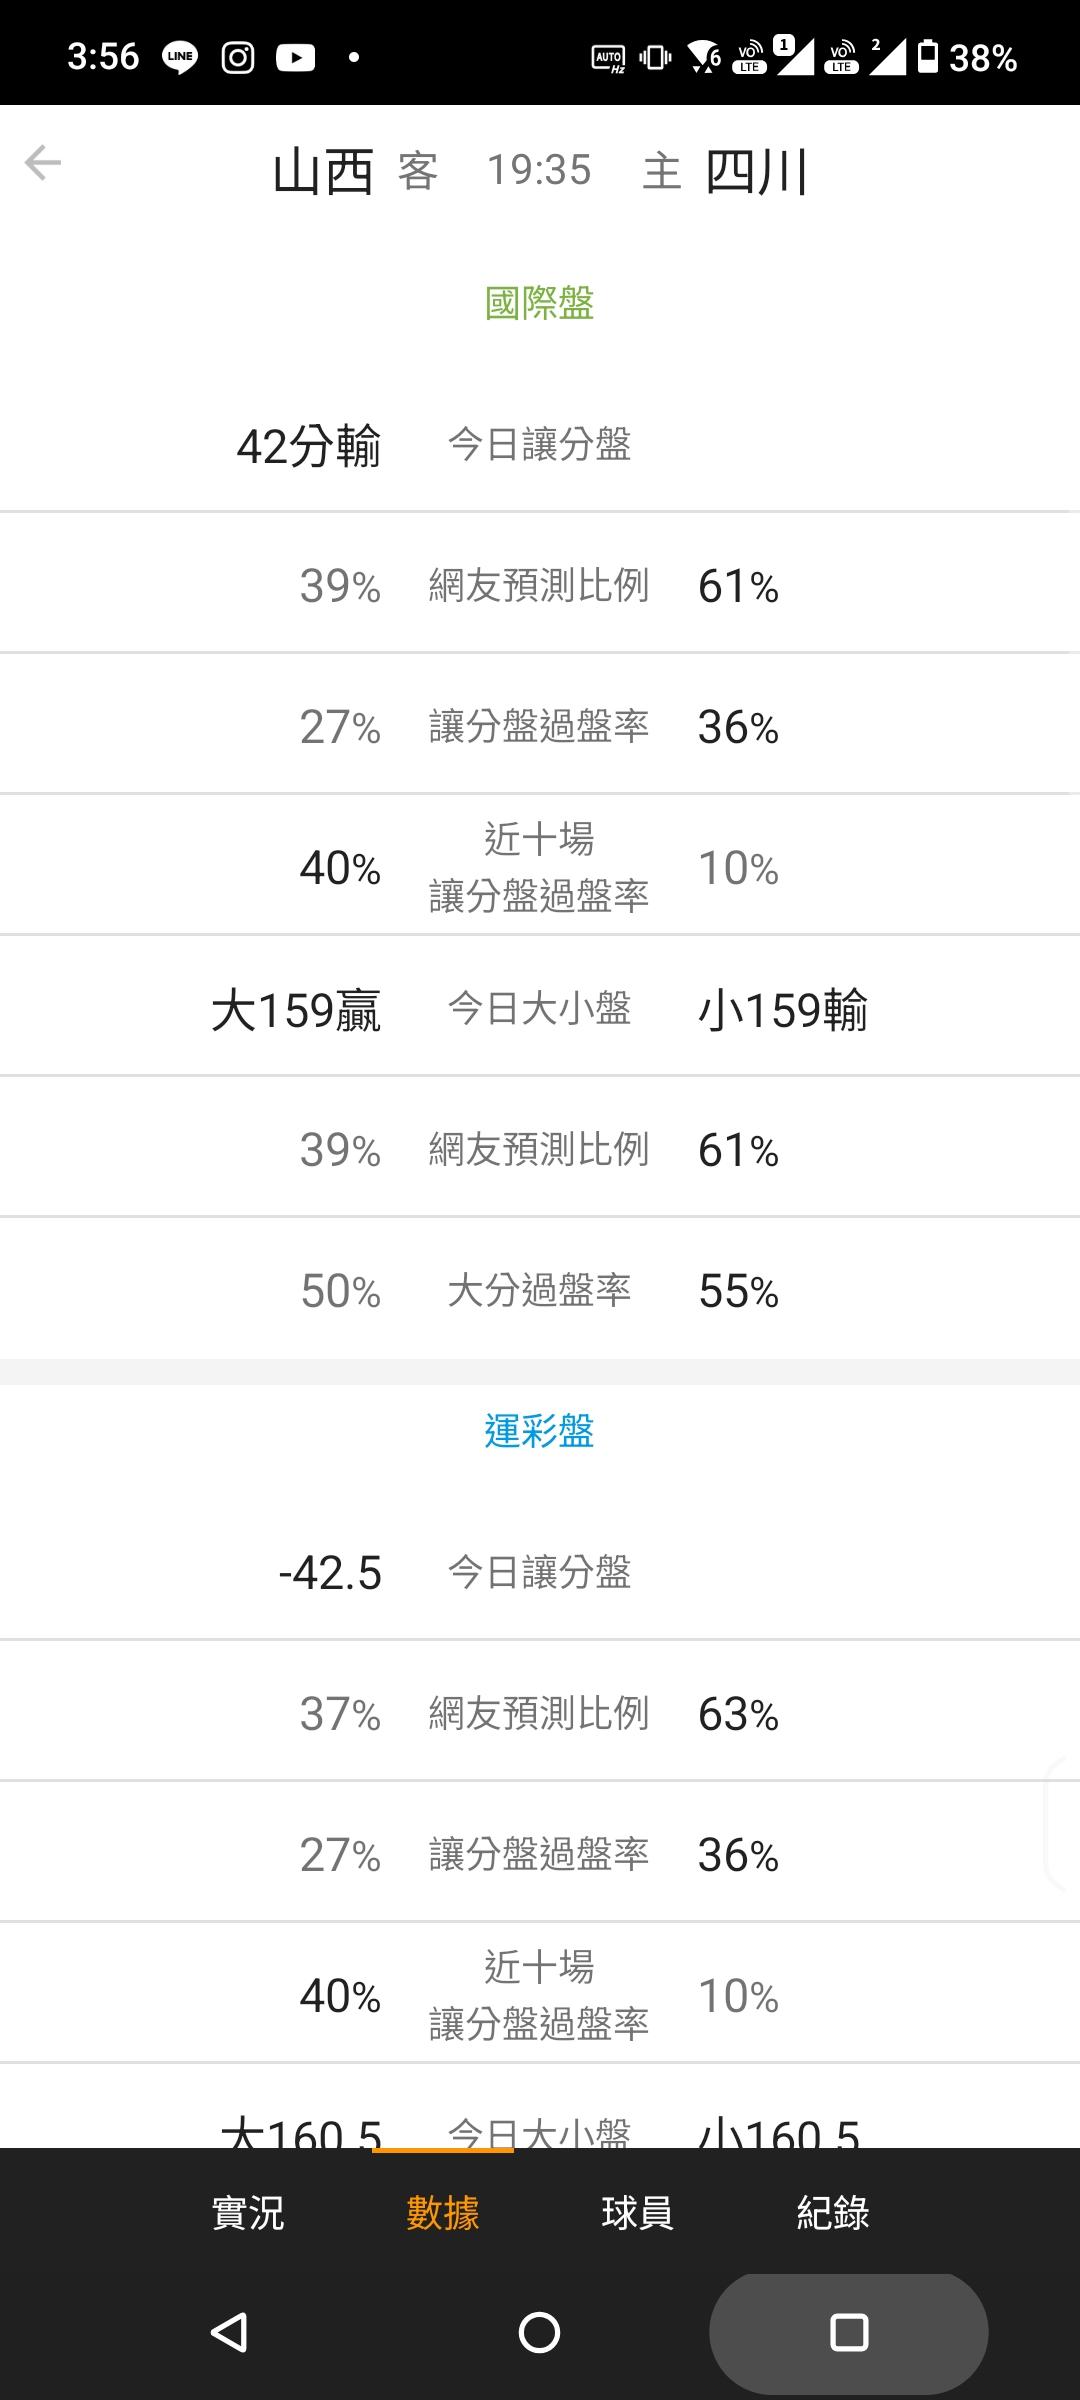1080x2400 pixels.
Task: Tap the 運彩盤 section heading
Action: pyautogui.click(x=539, y=1431)
